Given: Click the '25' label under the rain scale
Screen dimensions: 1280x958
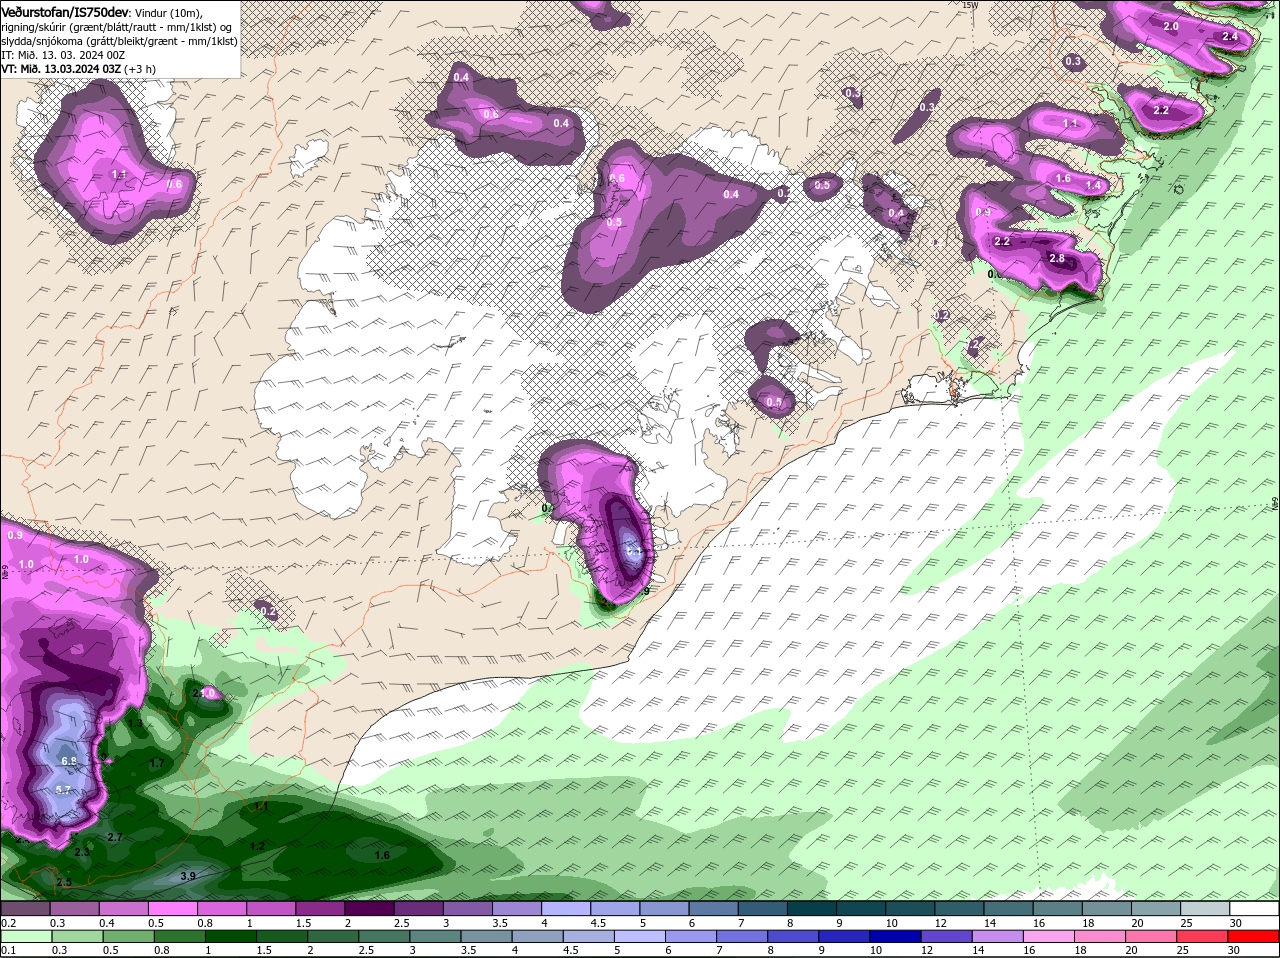Looking at the screenshot, I should coord(1182,951).
